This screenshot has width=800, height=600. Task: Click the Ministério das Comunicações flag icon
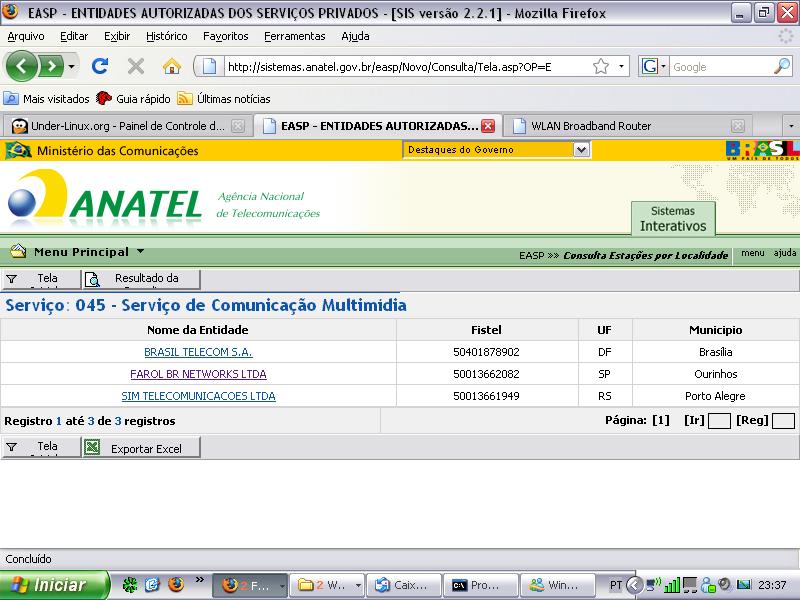point(18,151)
